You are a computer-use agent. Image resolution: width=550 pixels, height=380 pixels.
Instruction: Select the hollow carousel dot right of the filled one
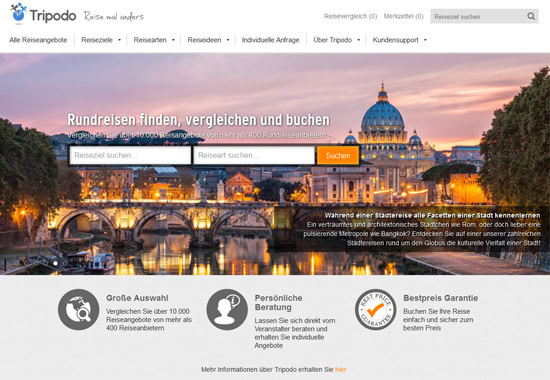[x=65, y=263]
